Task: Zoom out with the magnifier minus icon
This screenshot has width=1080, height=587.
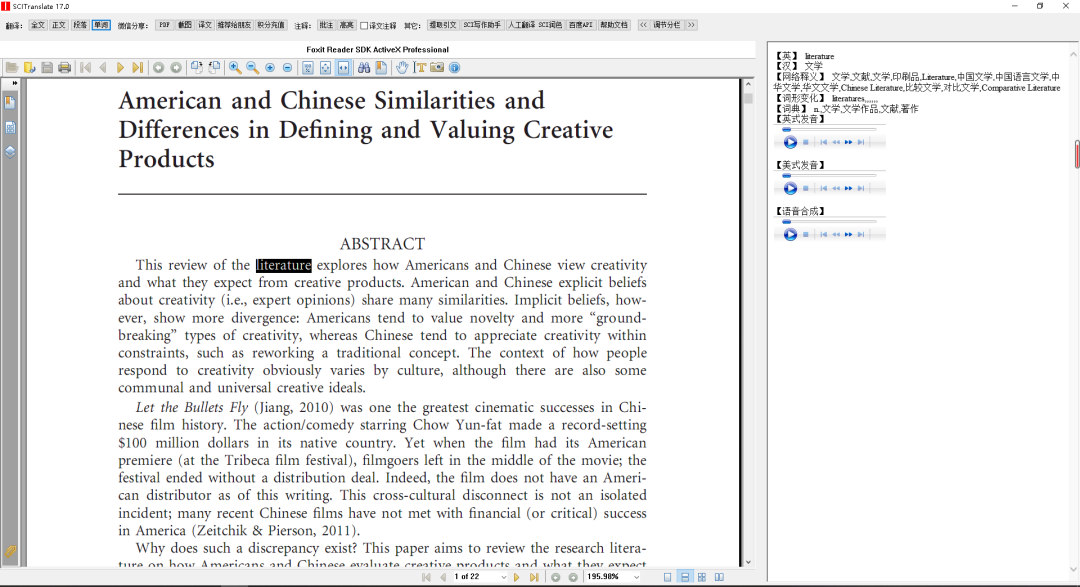Action: pyautogui.click(x=253, y=68)
